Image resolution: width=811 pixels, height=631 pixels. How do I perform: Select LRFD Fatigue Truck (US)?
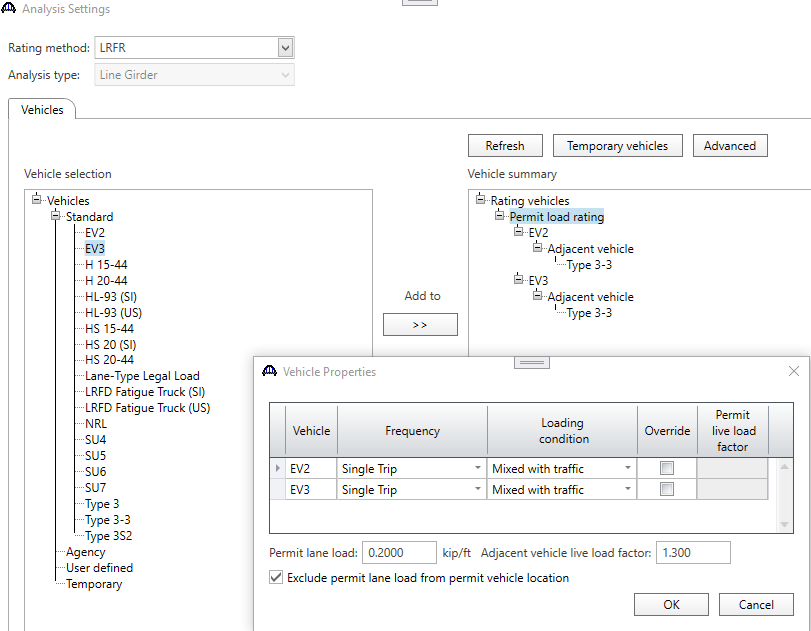point(148,408)
